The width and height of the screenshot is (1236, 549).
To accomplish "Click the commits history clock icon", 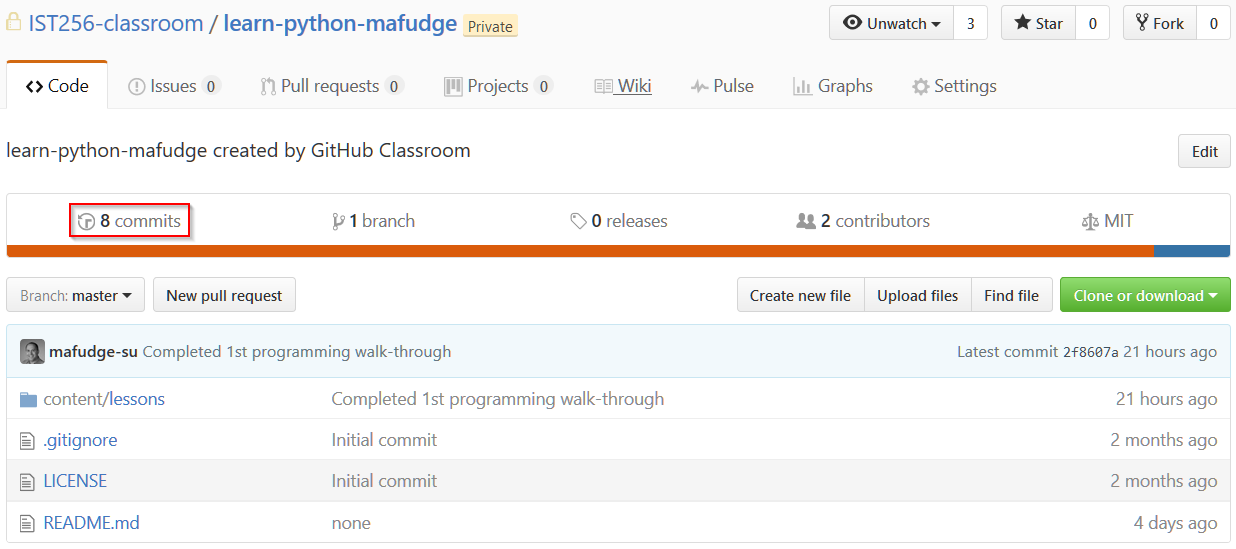I will [87, 222].
